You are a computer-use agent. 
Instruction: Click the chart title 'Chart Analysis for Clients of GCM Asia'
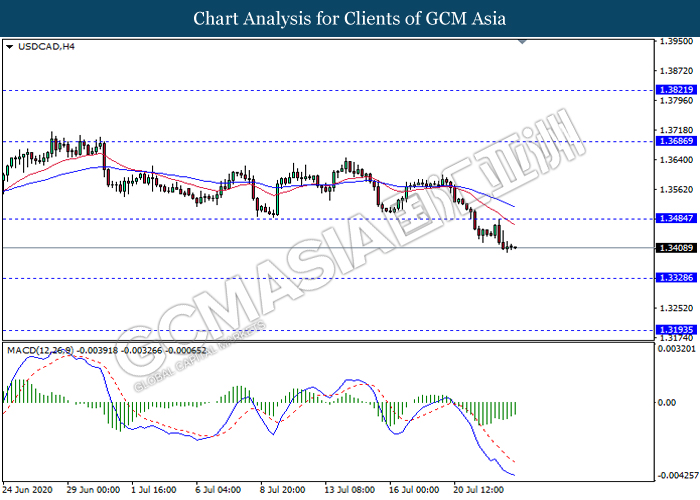tap(350, 18)
